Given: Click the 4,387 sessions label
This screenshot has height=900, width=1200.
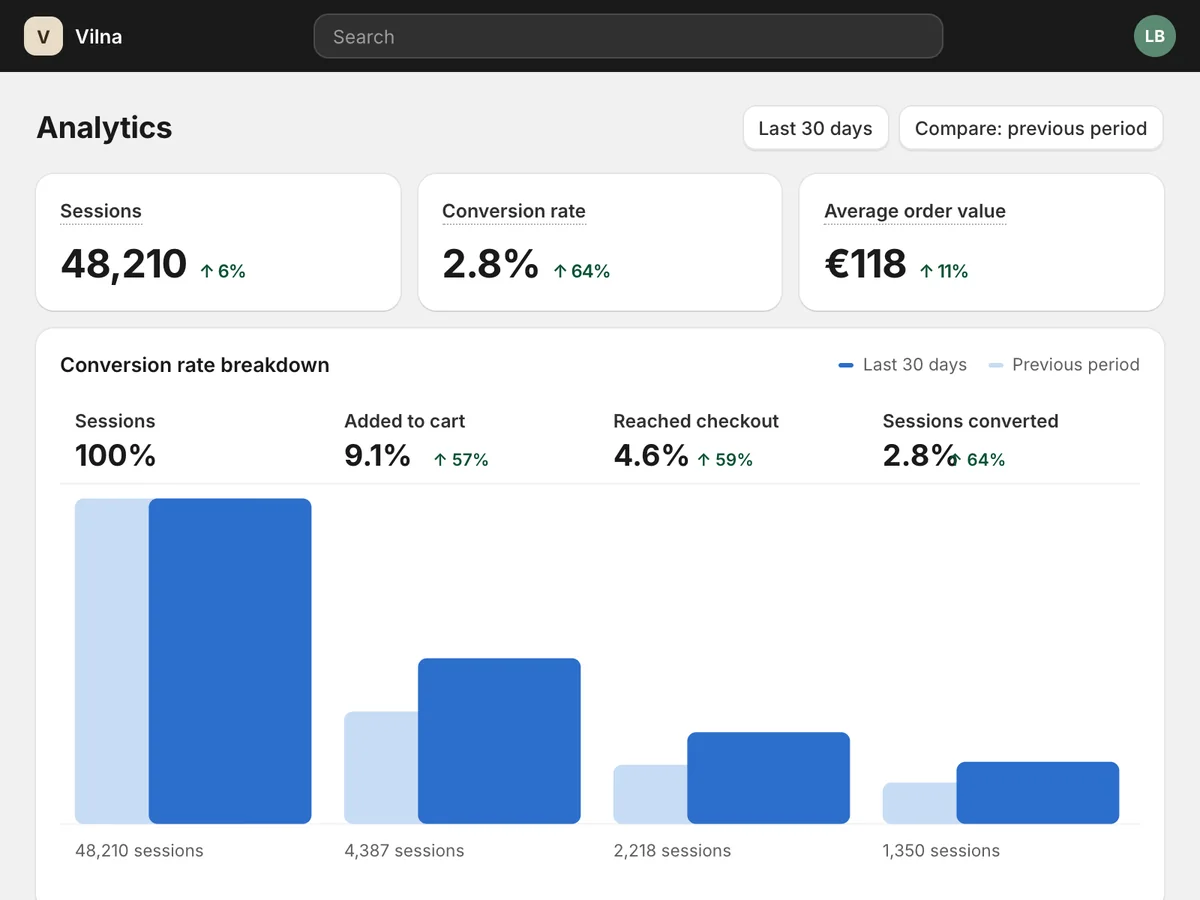Looking at the screenshot, I should (404, 851).
